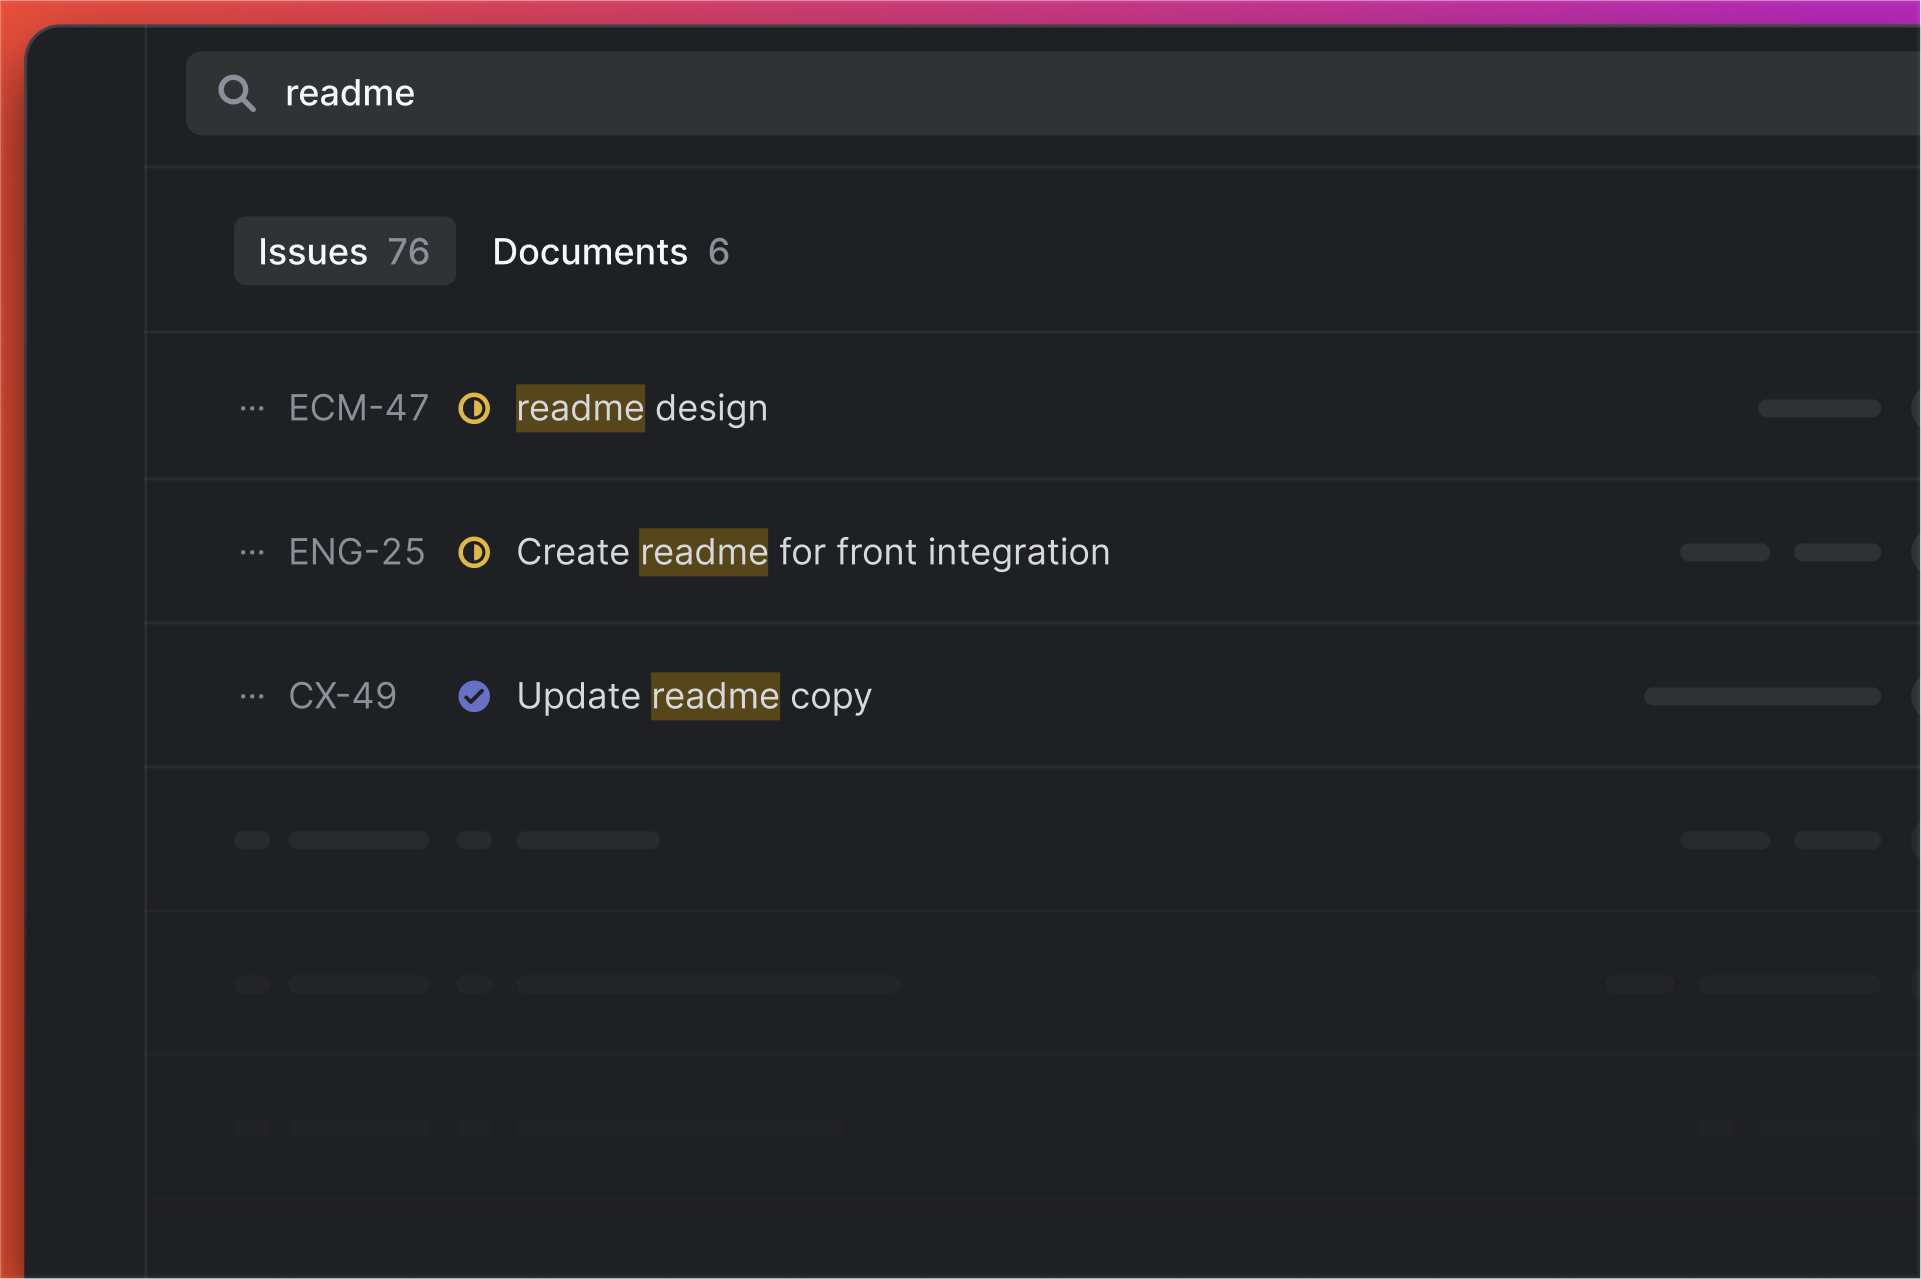
Task: Click the ECM-47 issue identifier
Action: (358, 408)
